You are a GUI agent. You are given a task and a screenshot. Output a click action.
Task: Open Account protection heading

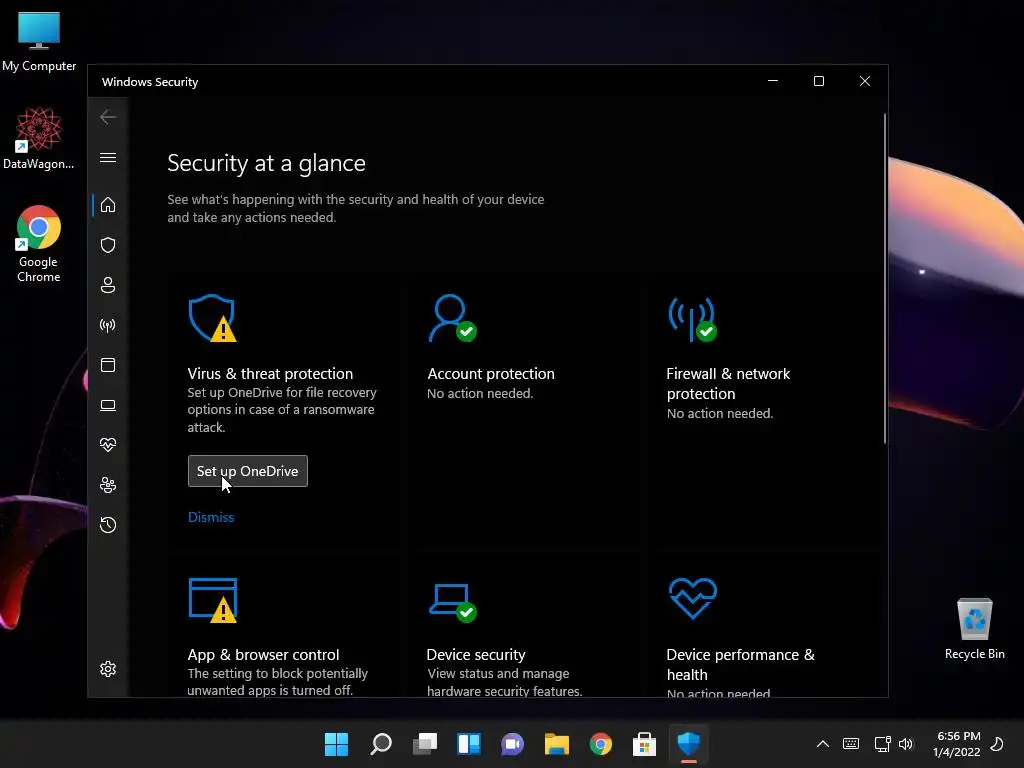(x=490, y=374)
